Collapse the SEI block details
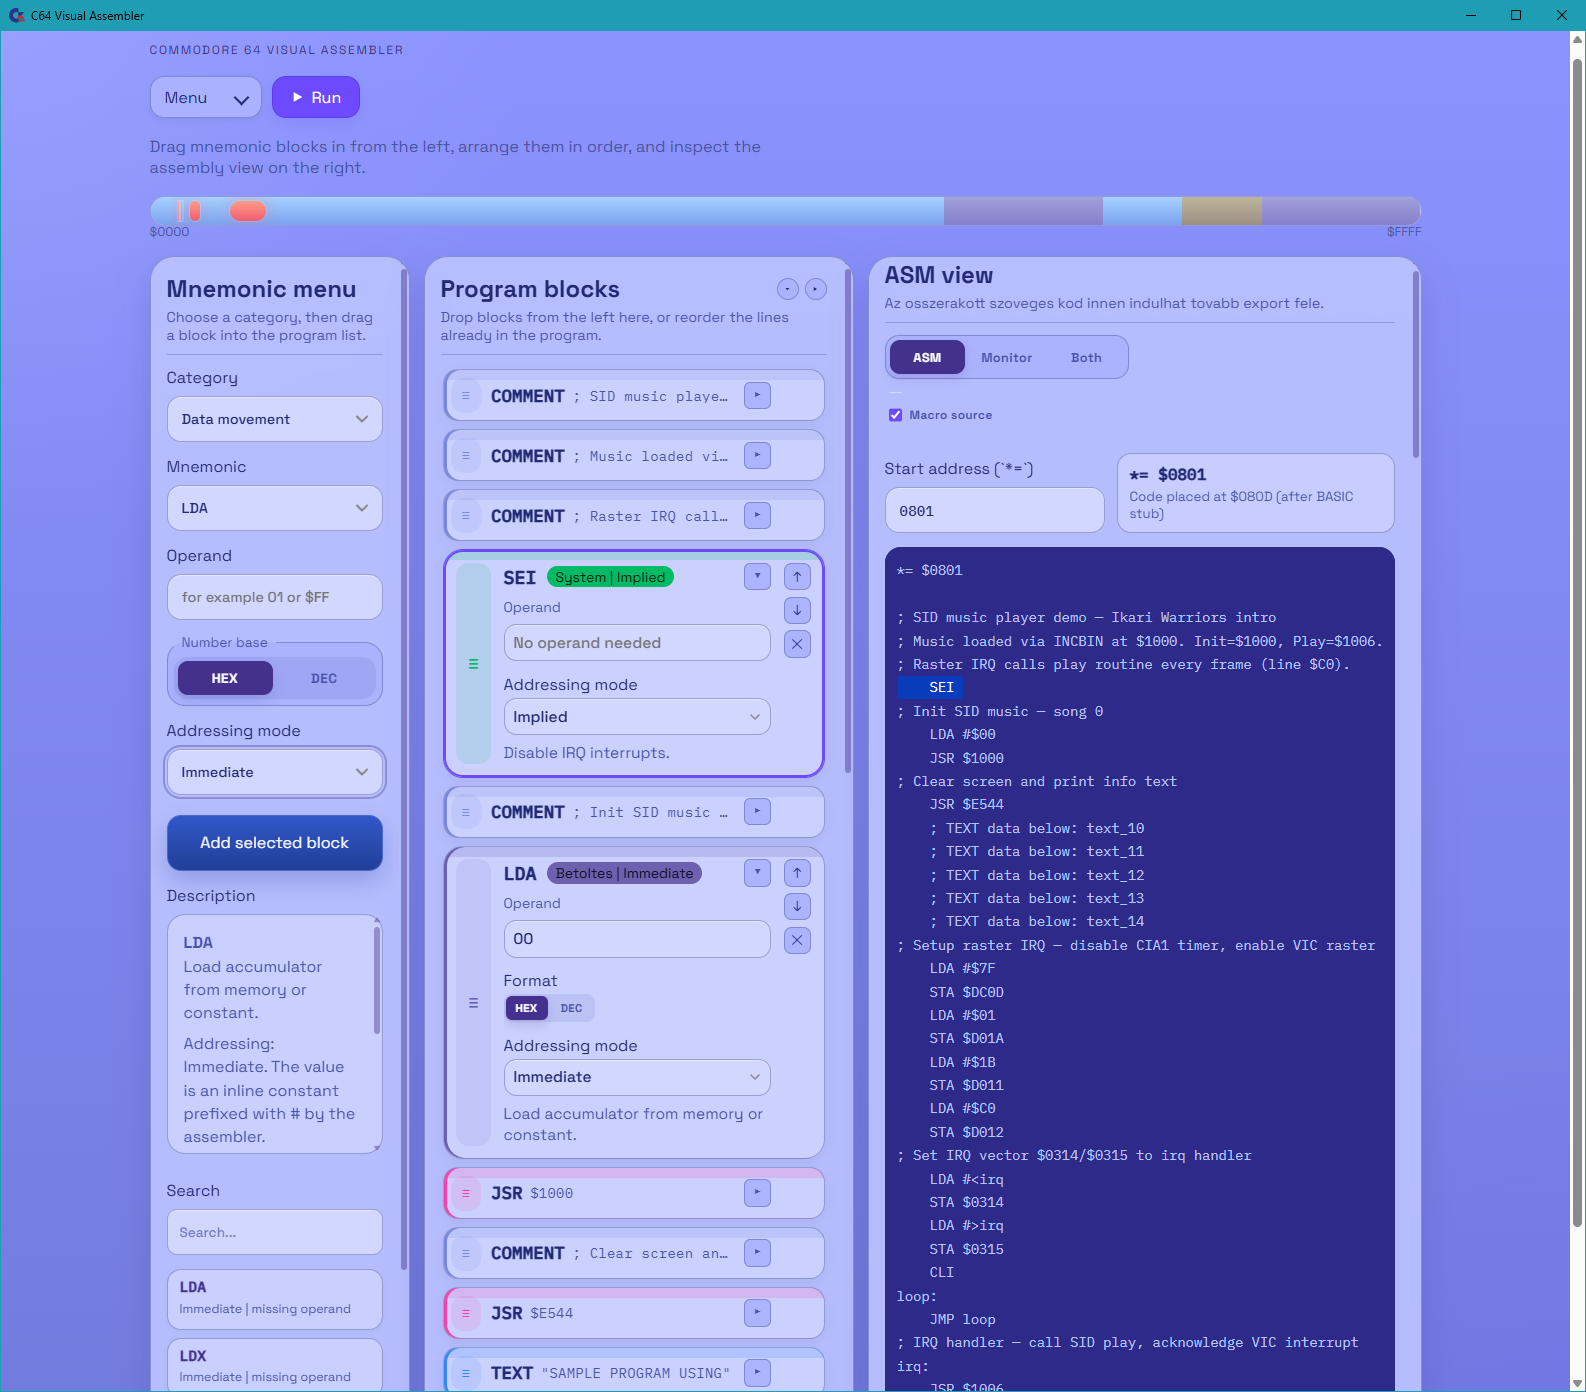 (757, 576)
